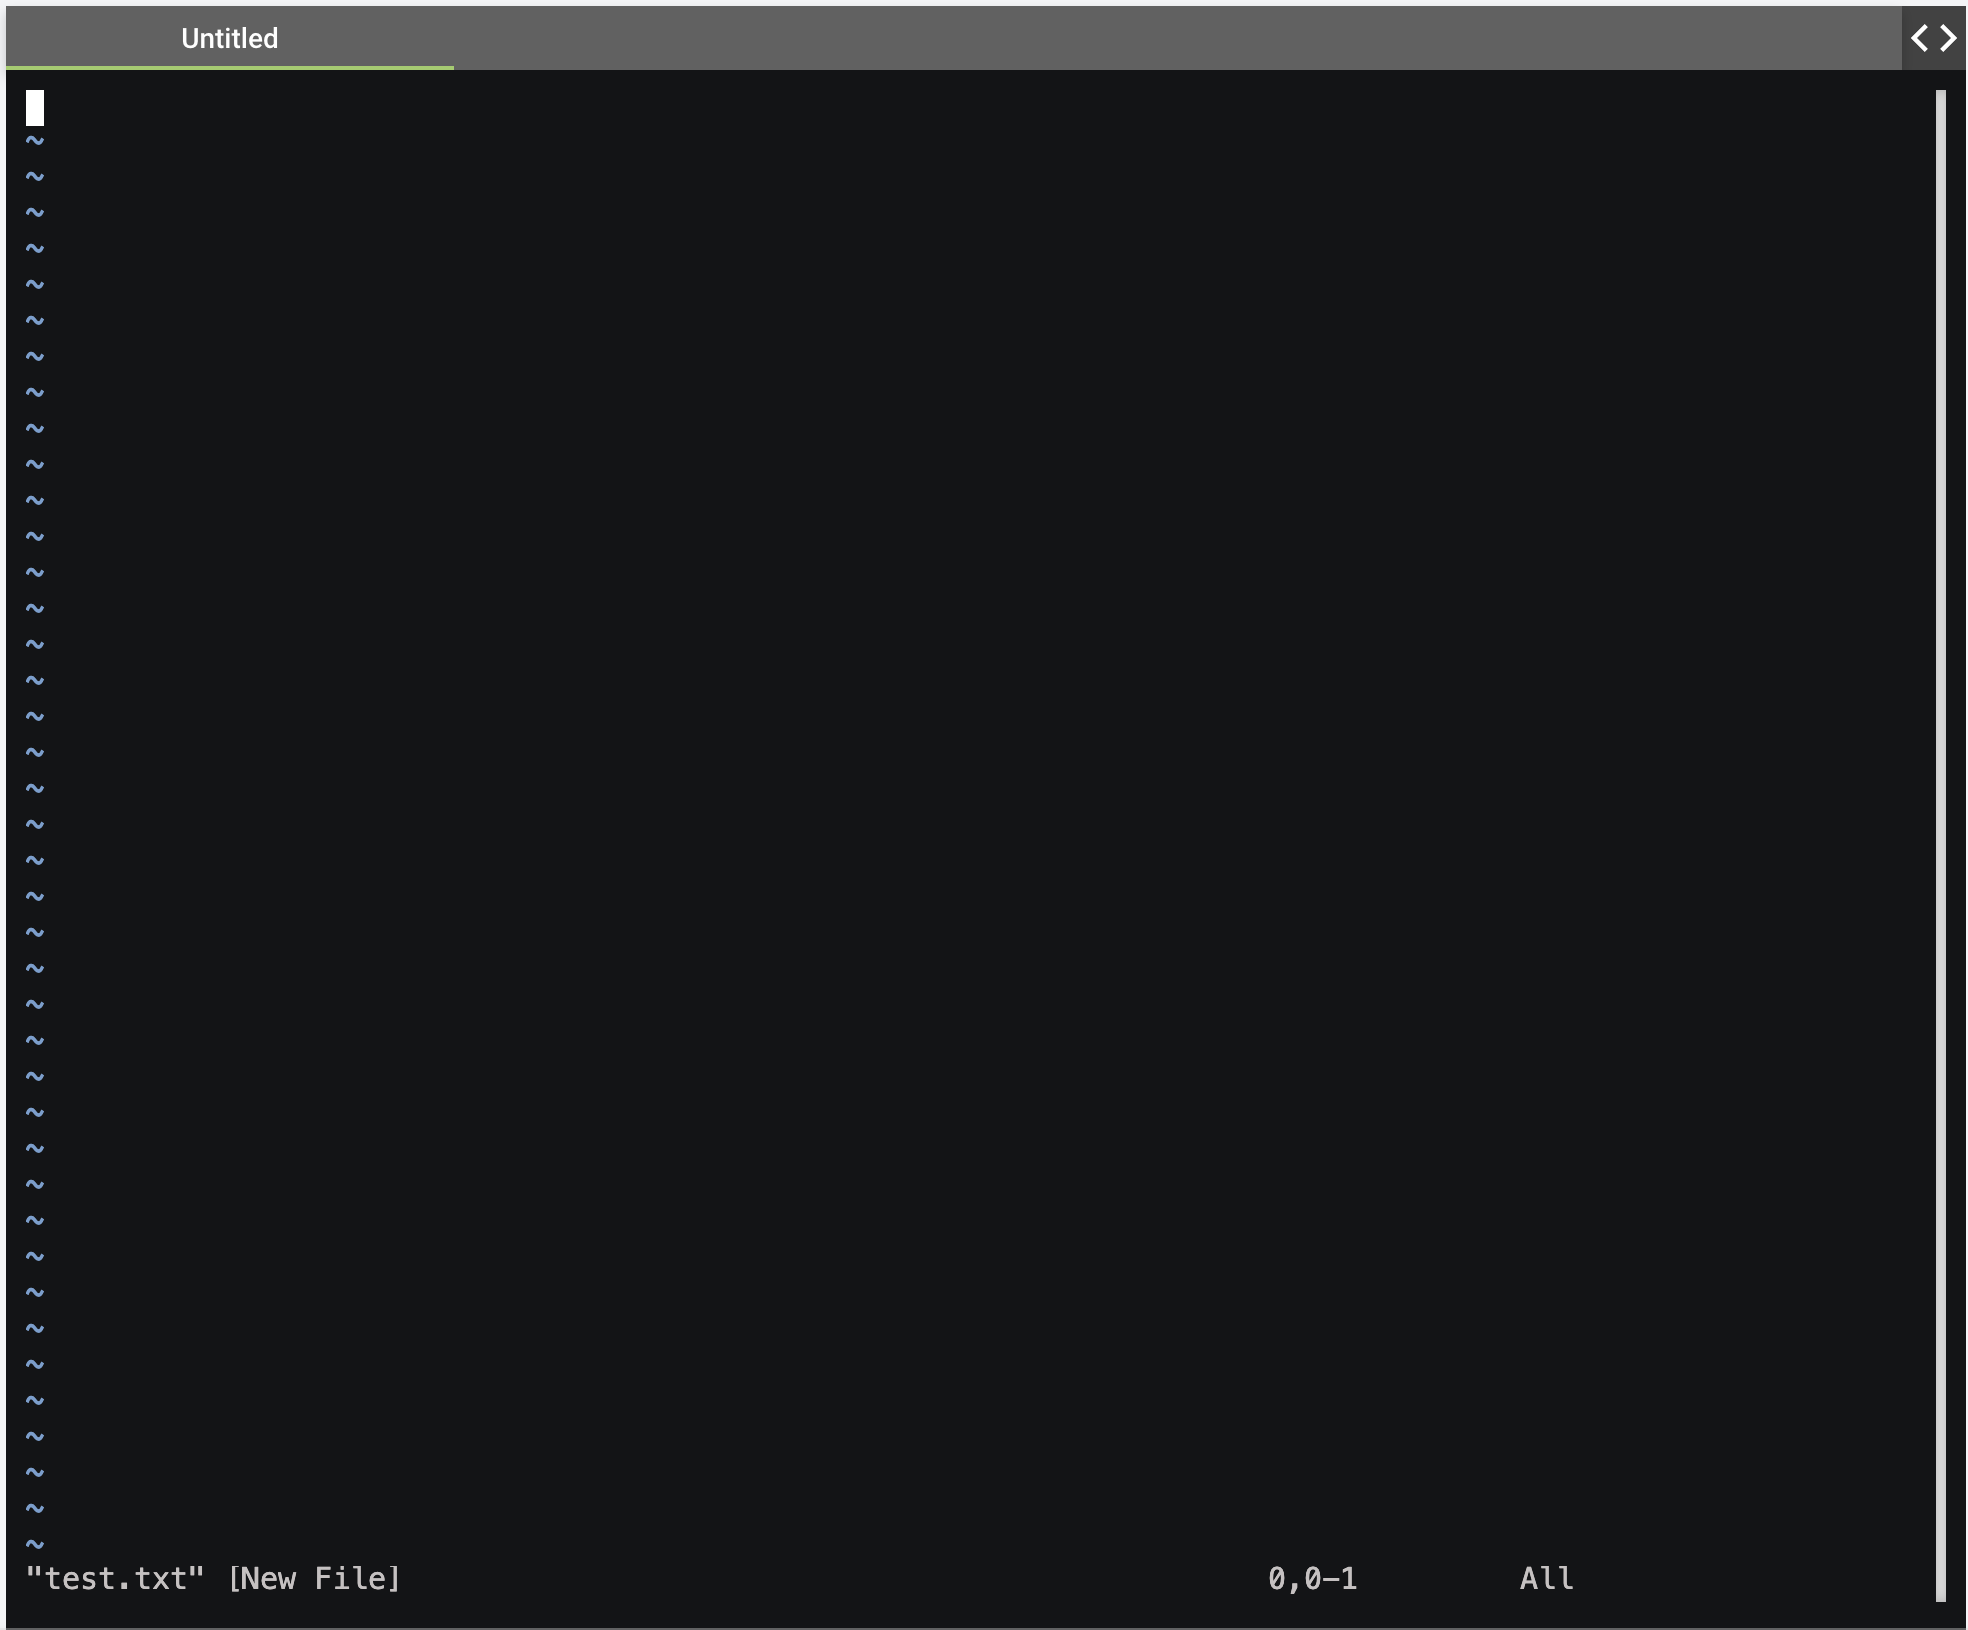Click the second tilde in the left column
The image size is (1968, 1630).
35,177
